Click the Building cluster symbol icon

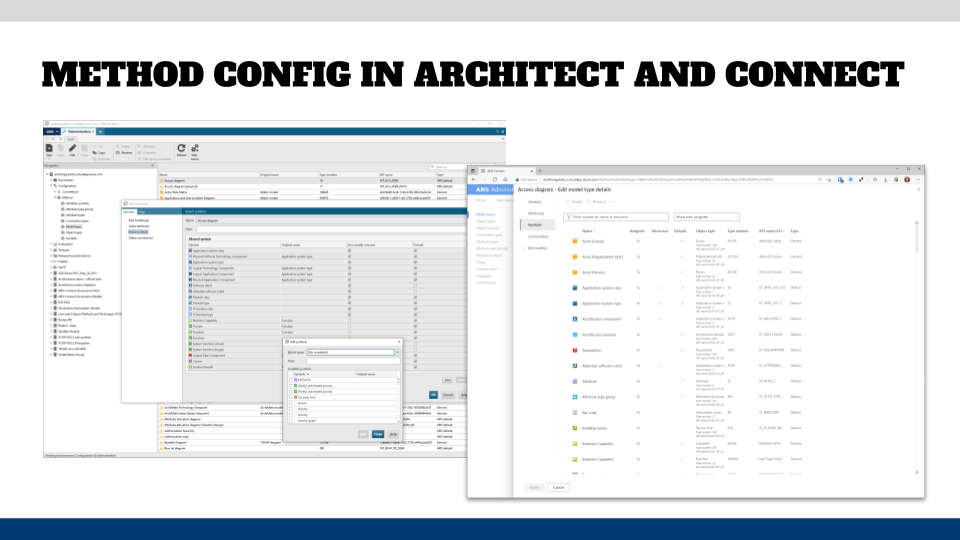[575, 428]
